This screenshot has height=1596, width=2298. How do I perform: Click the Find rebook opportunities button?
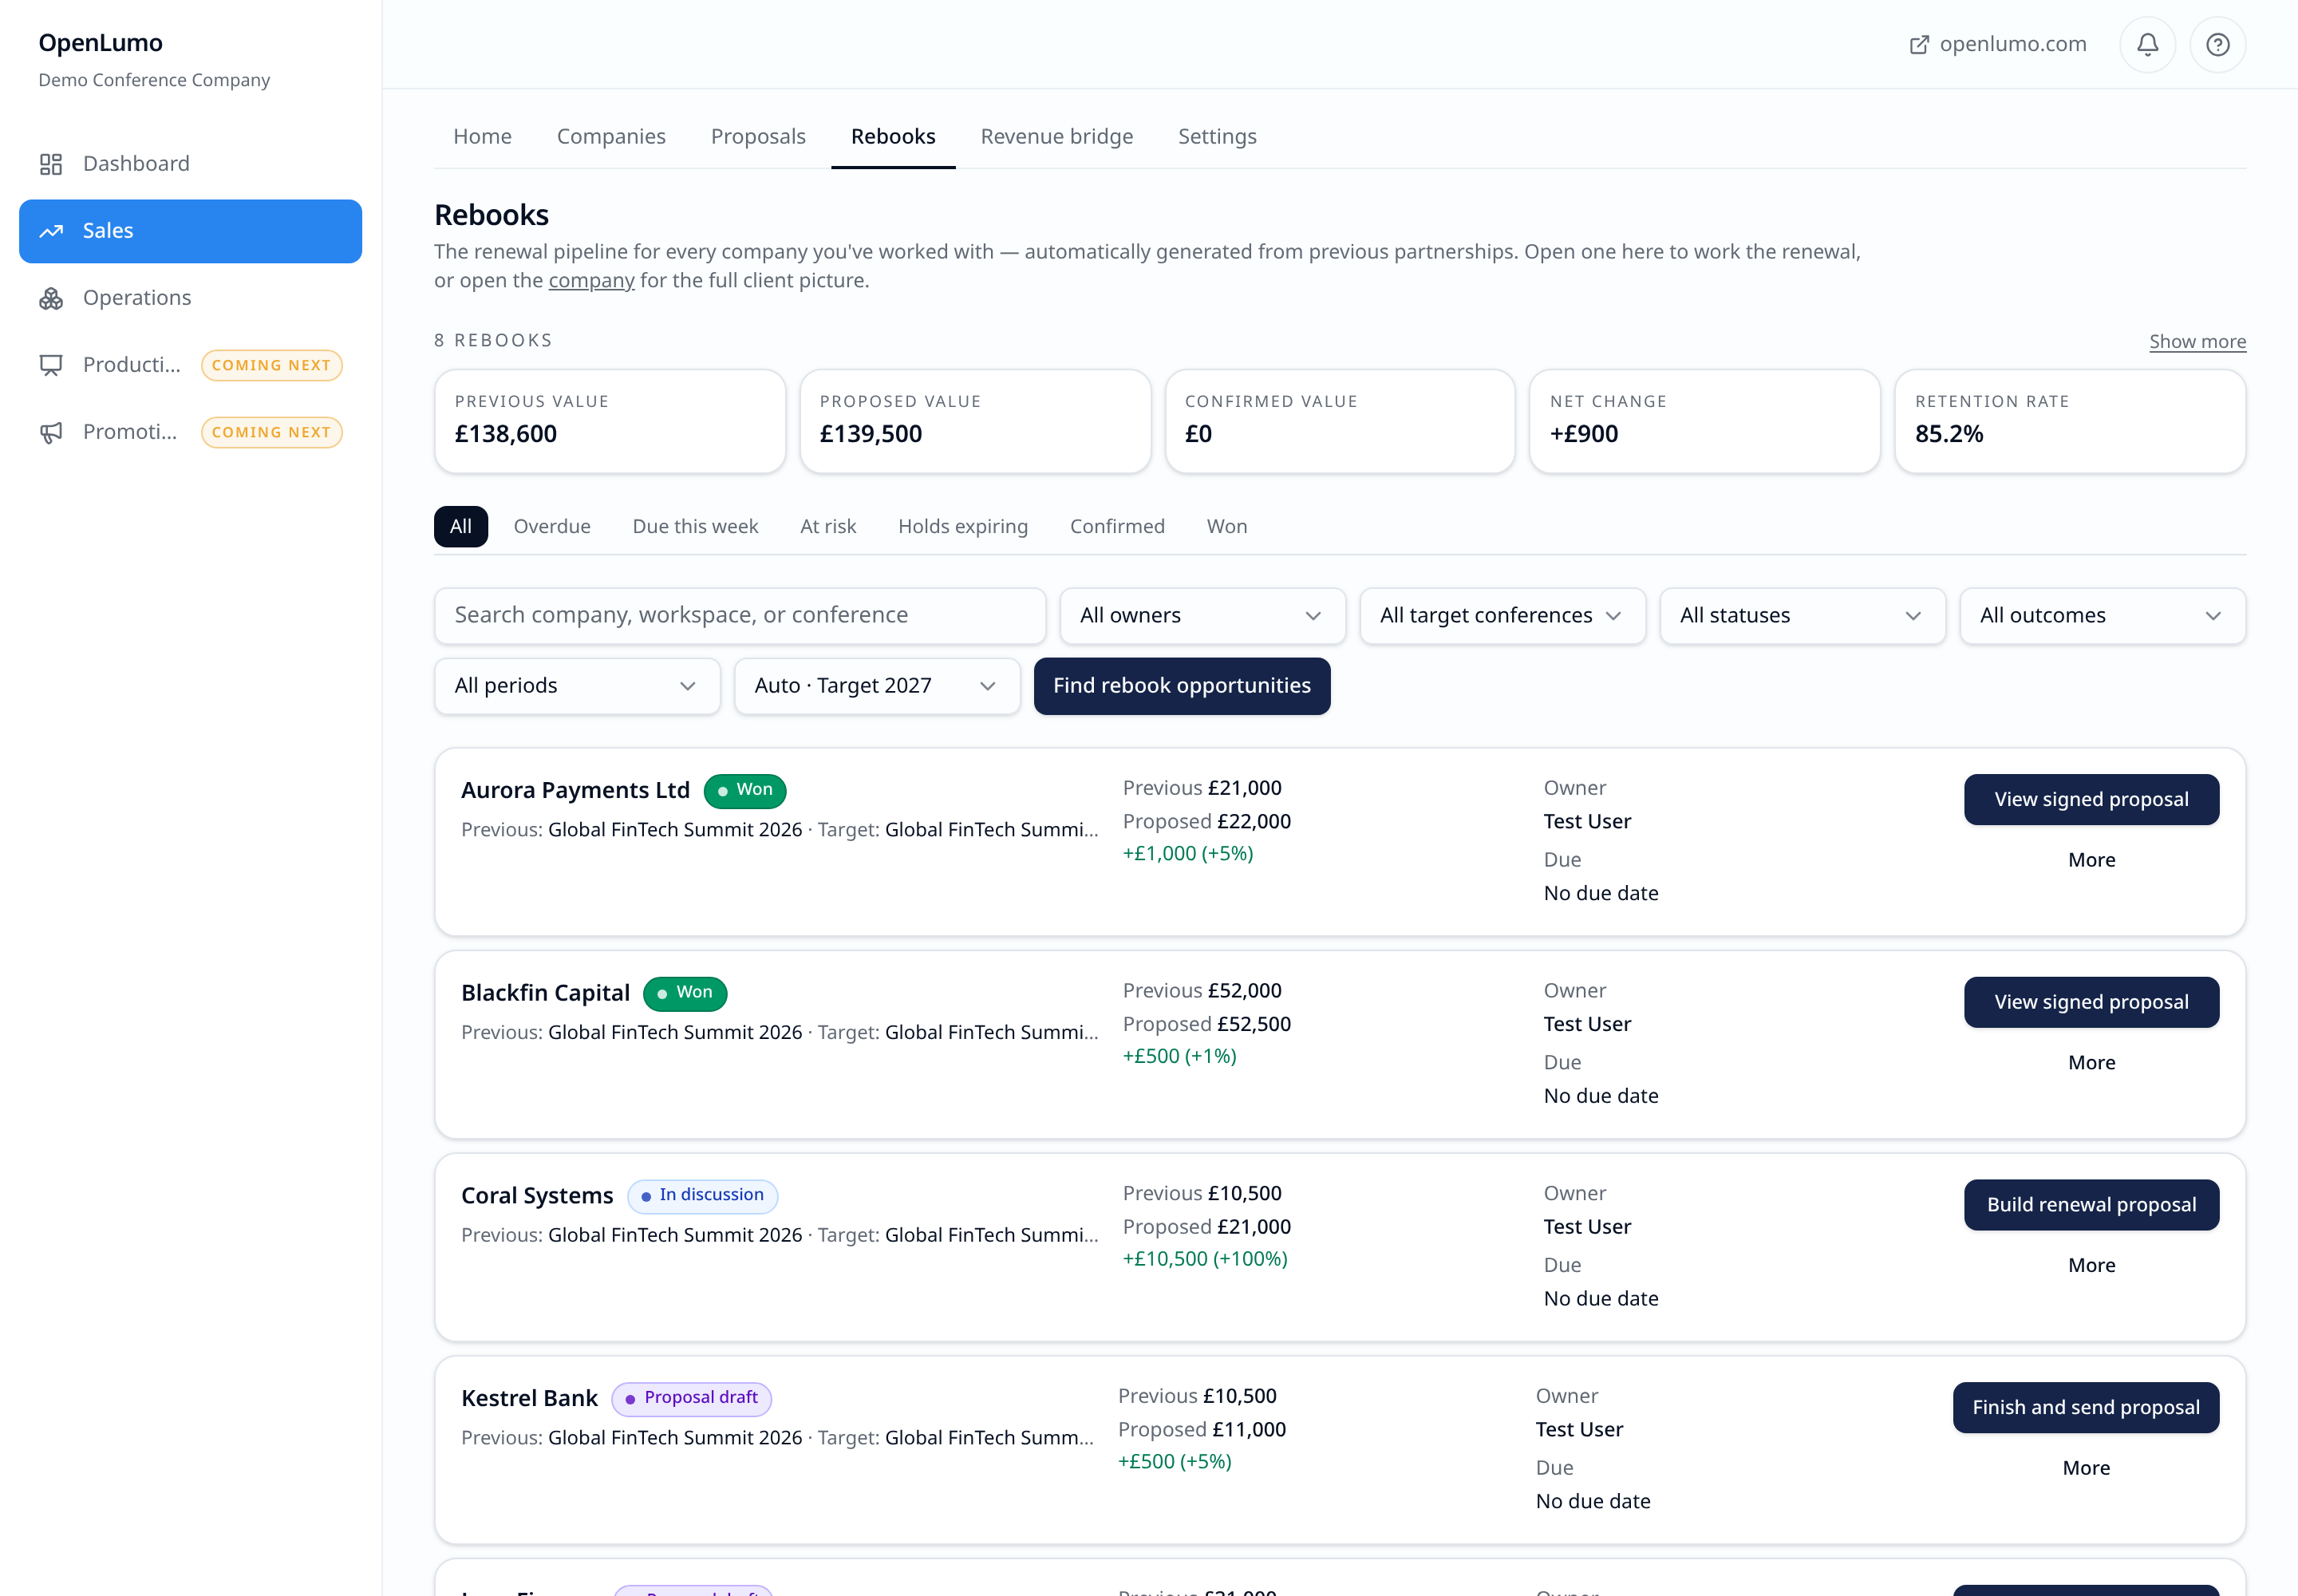[1182, 686]
